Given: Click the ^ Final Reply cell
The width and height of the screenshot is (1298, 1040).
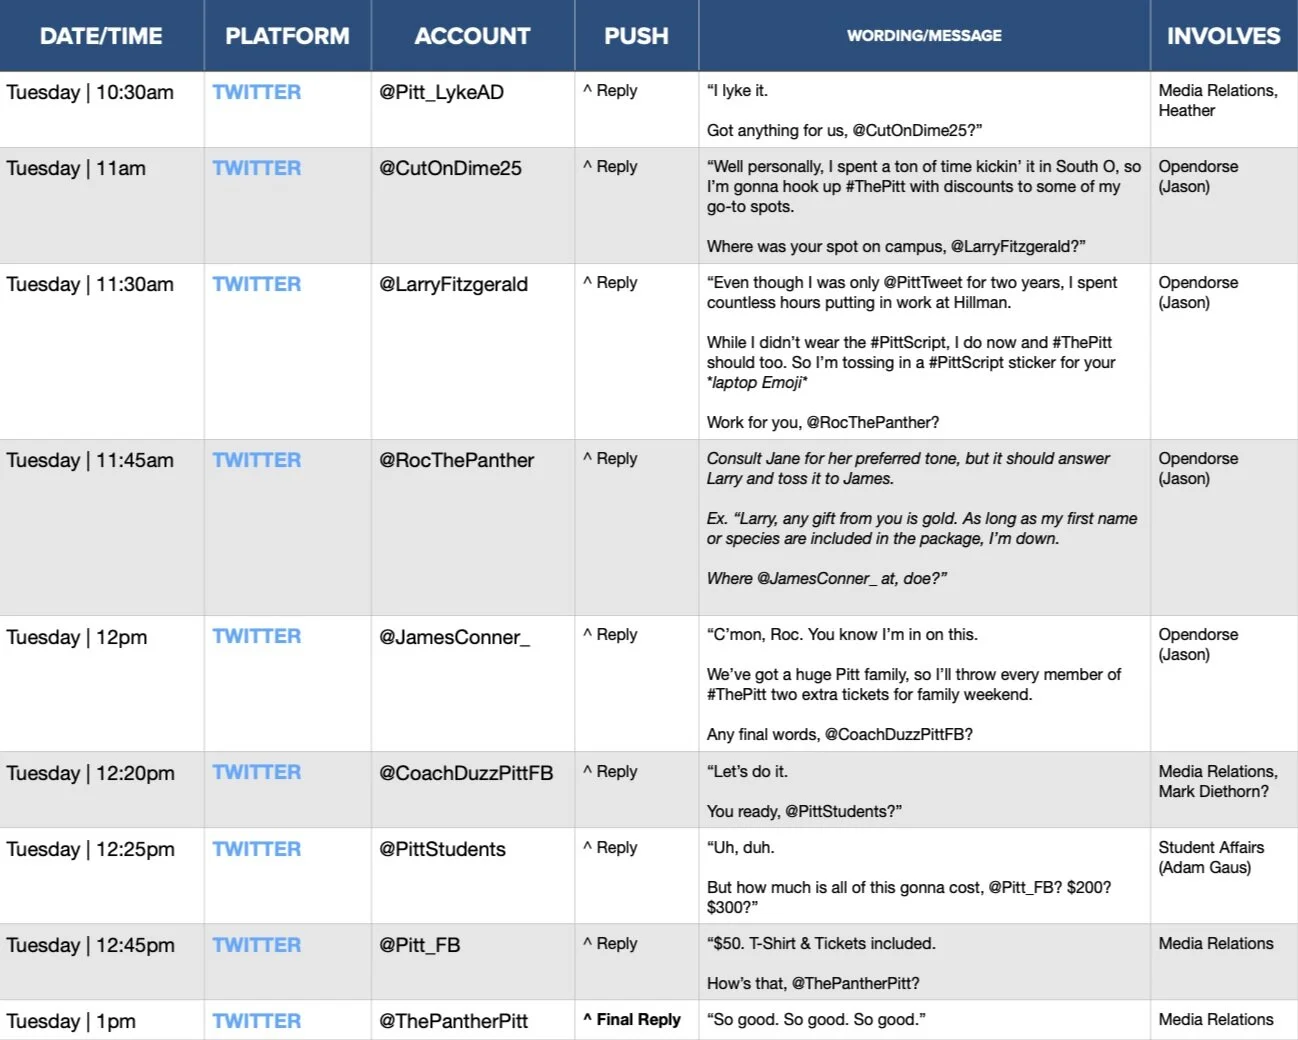Looking at the screenshot, I should click(x=636, y=1020).
